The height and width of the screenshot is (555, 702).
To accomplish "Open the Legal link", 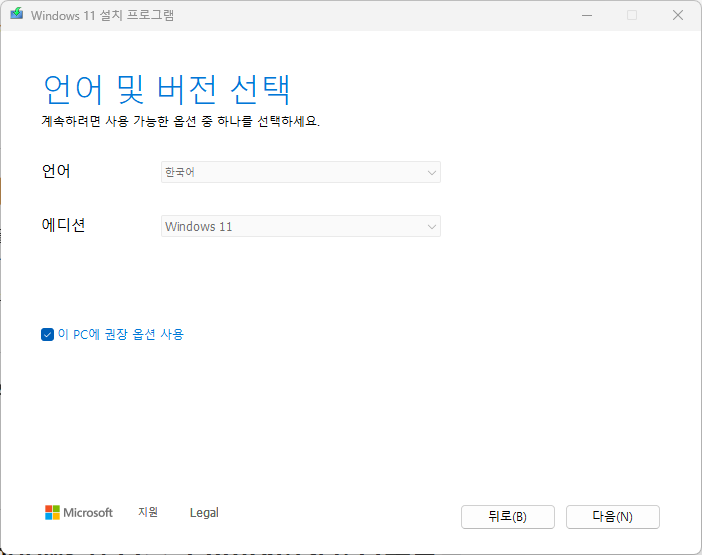I will [x=204, y=512].
